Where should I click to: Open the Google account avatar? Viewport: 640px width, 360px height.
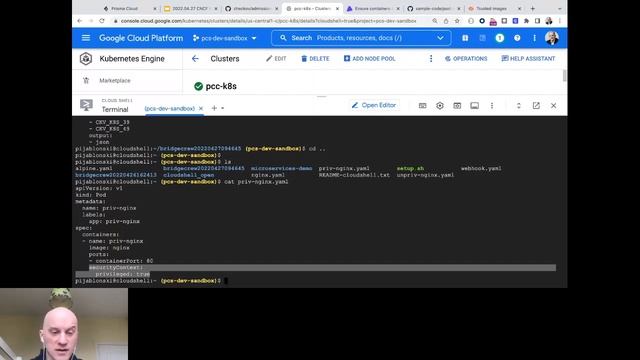click(x=552, y=38)
